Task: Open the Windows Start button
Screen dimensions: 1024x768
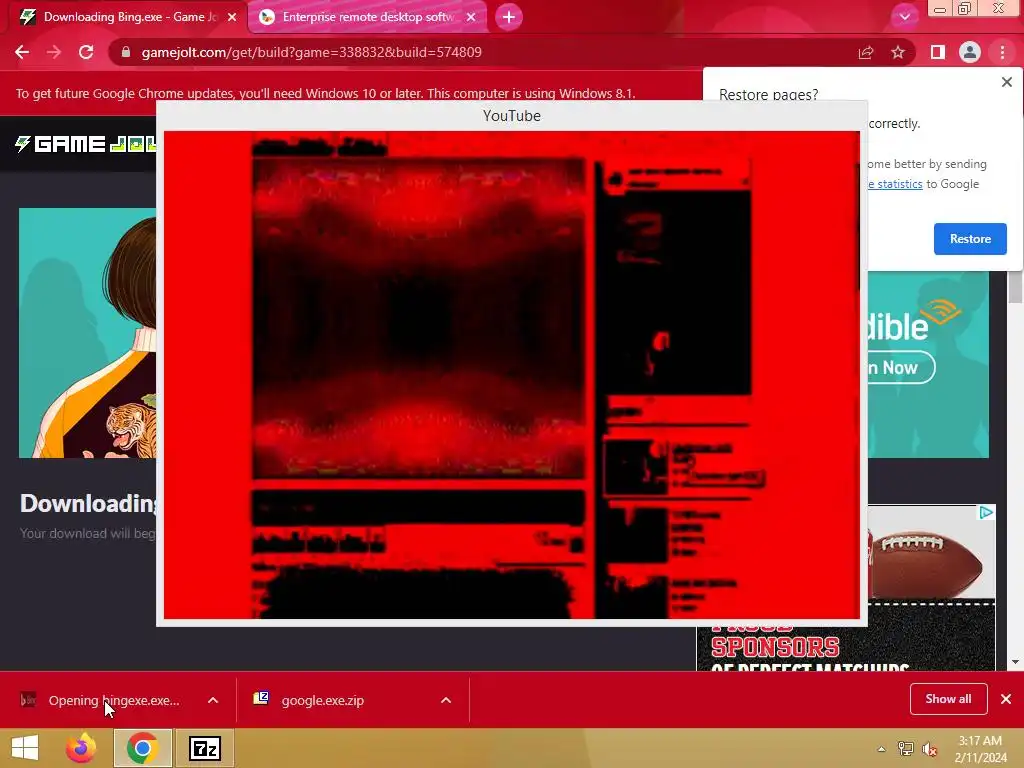Action: 25,748
